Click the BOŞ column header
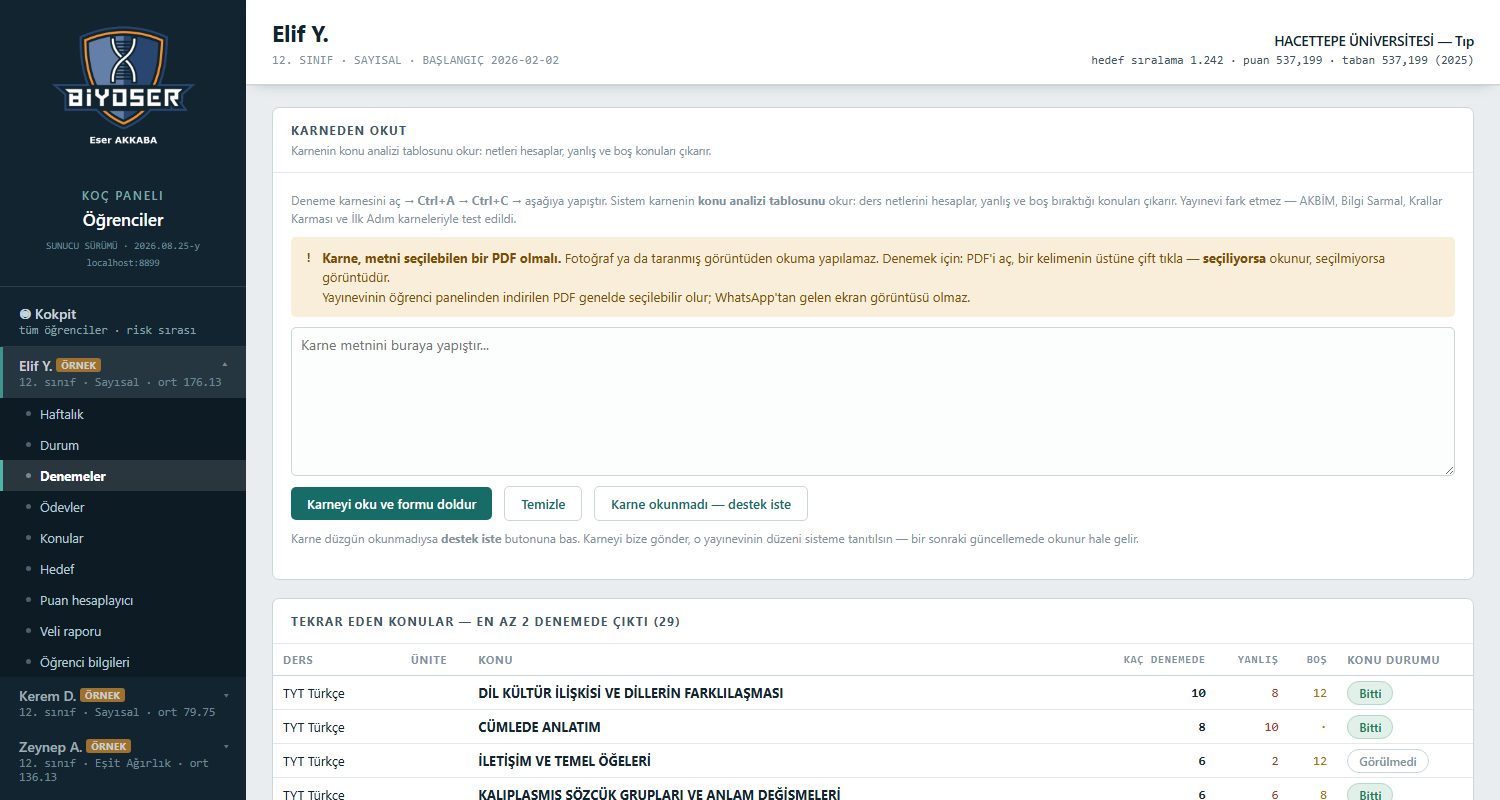 coord(1317,660)
